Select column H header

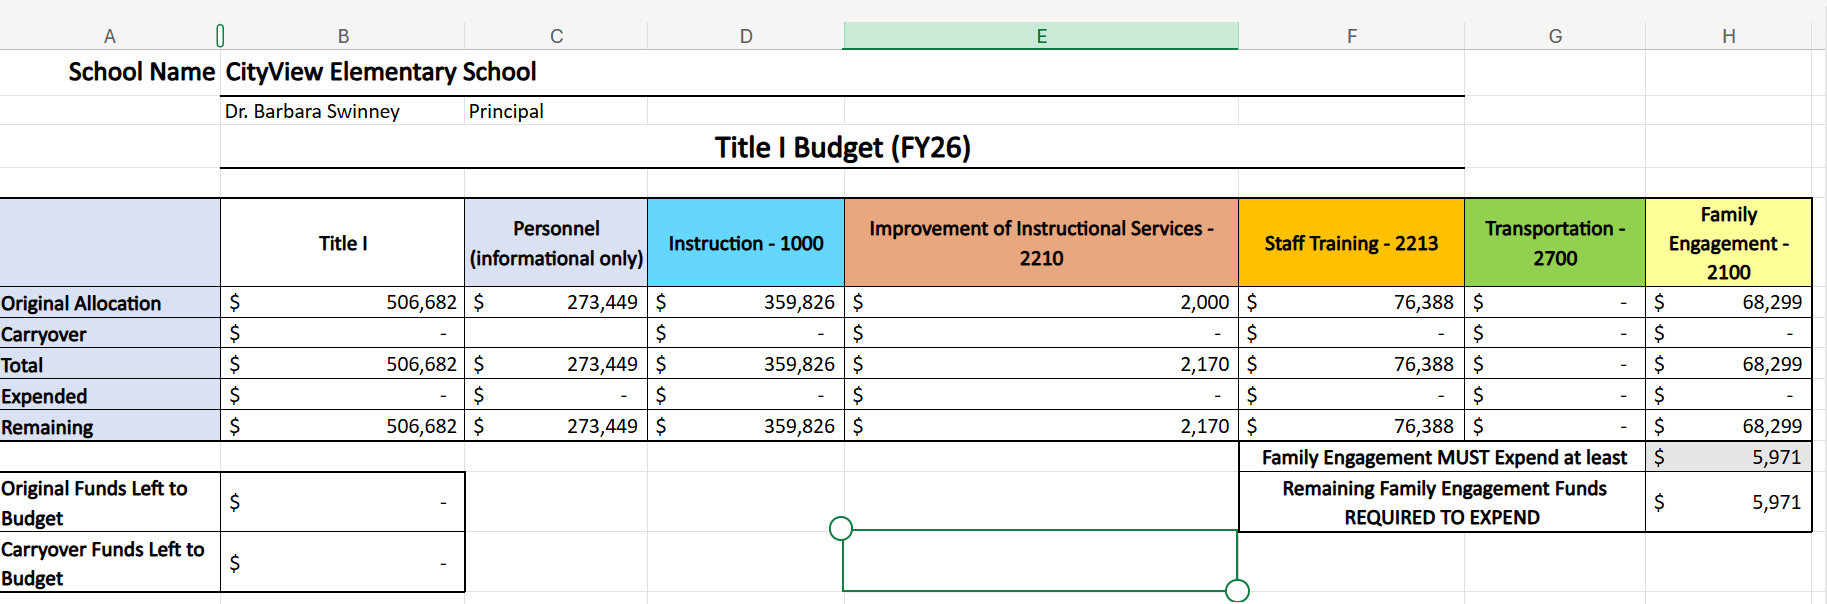point(1728,36)
